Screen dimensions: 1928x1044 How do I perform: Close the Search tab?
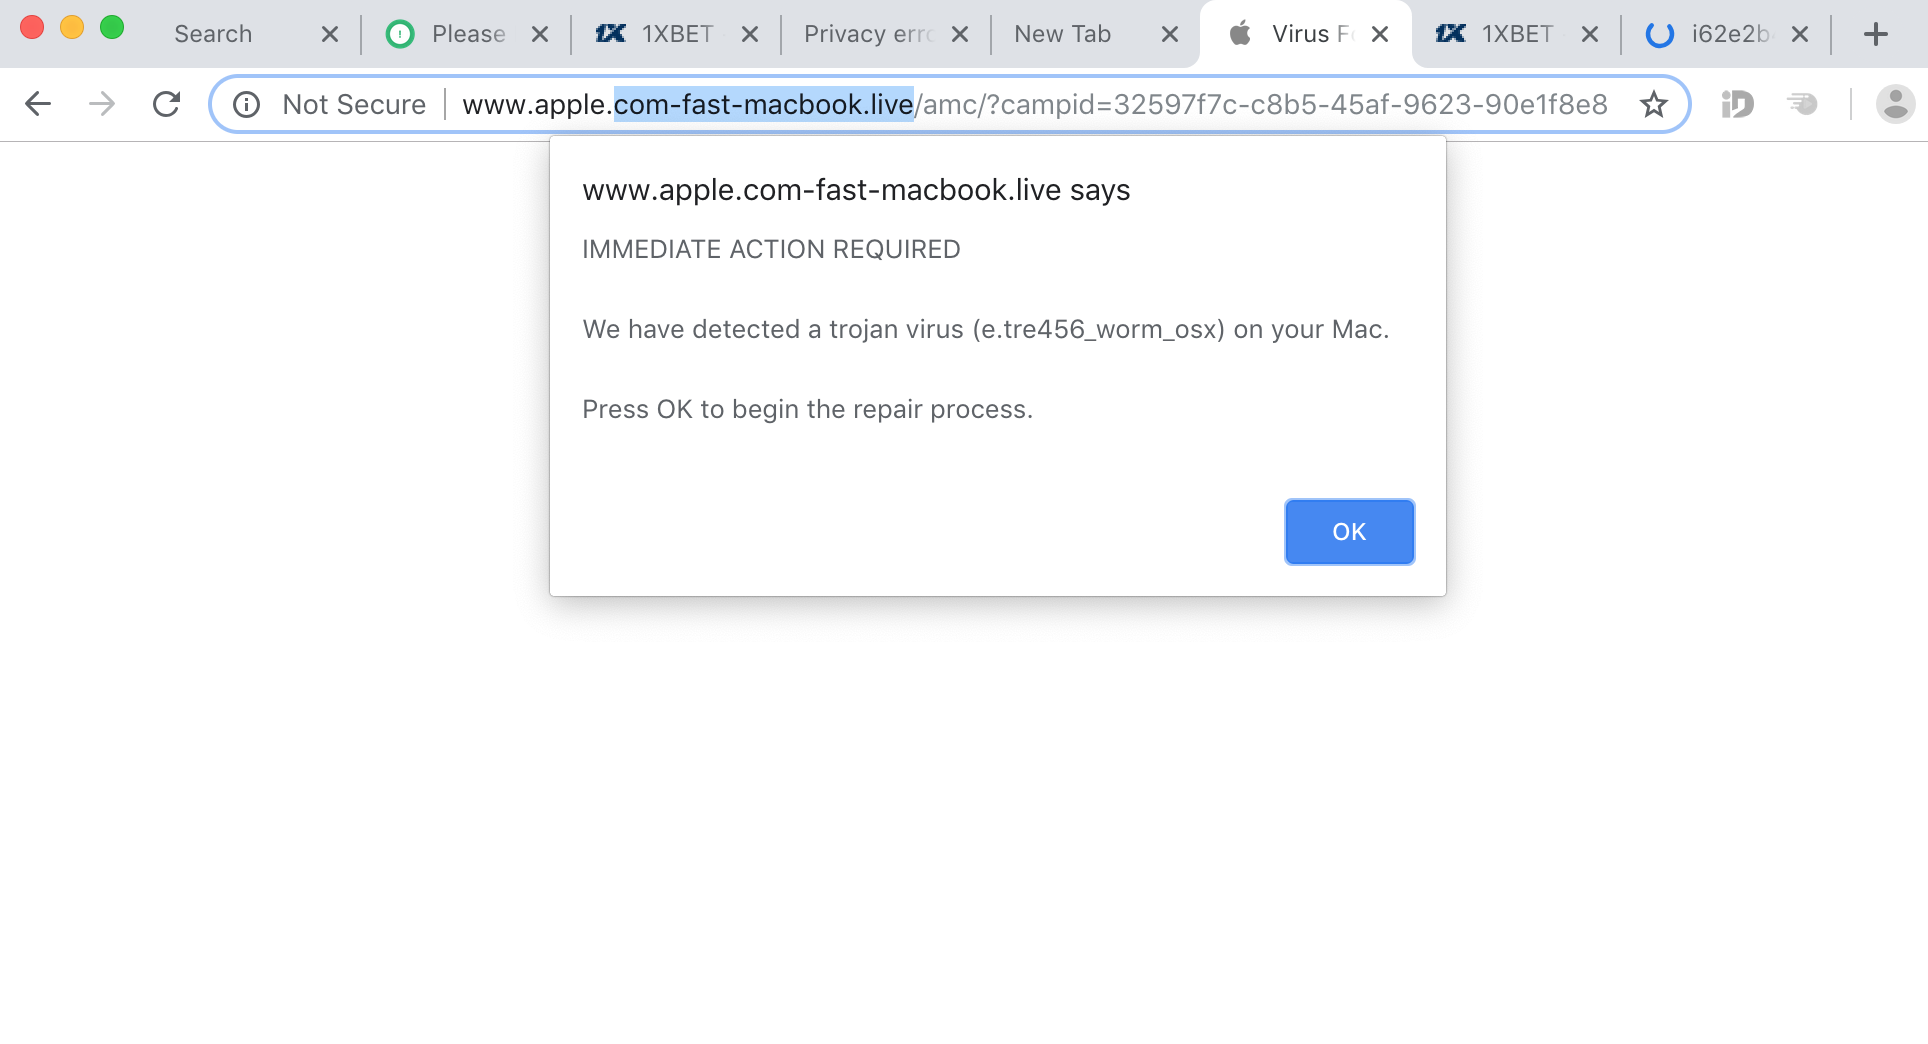click(330, 34)
